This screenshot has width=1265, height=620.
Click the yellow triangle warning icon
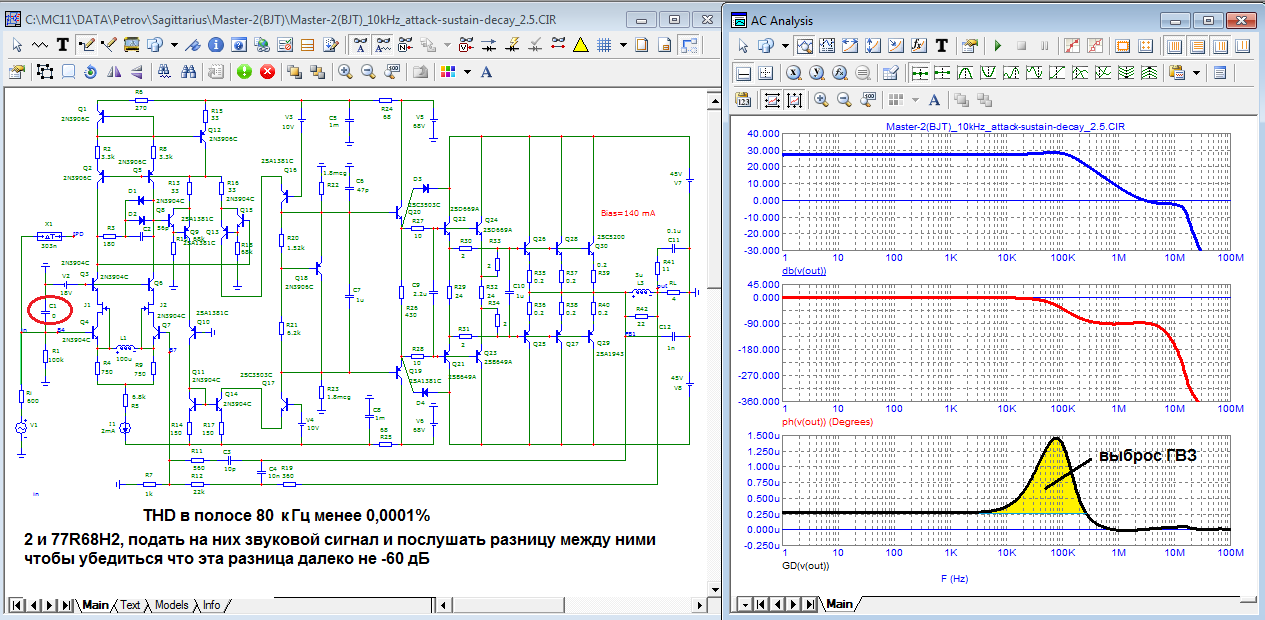coord(580,44)
